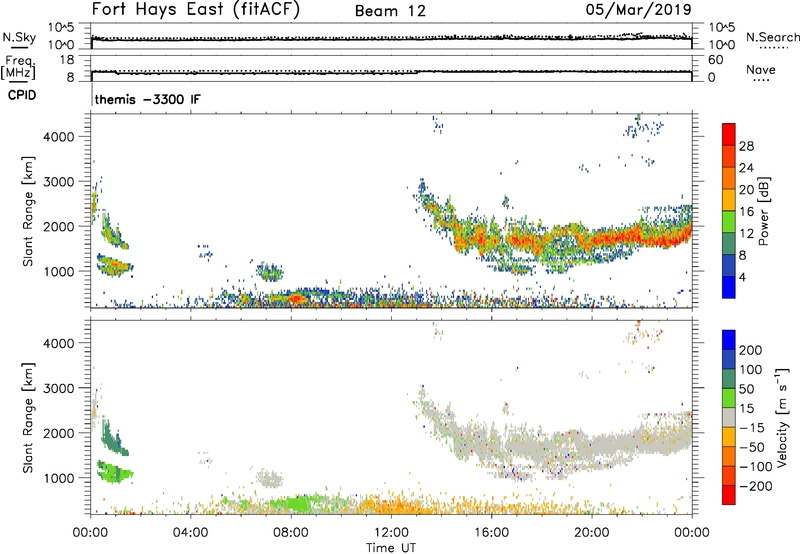Click the "Slant Range [km]" label of power panel

coord(28,211)
